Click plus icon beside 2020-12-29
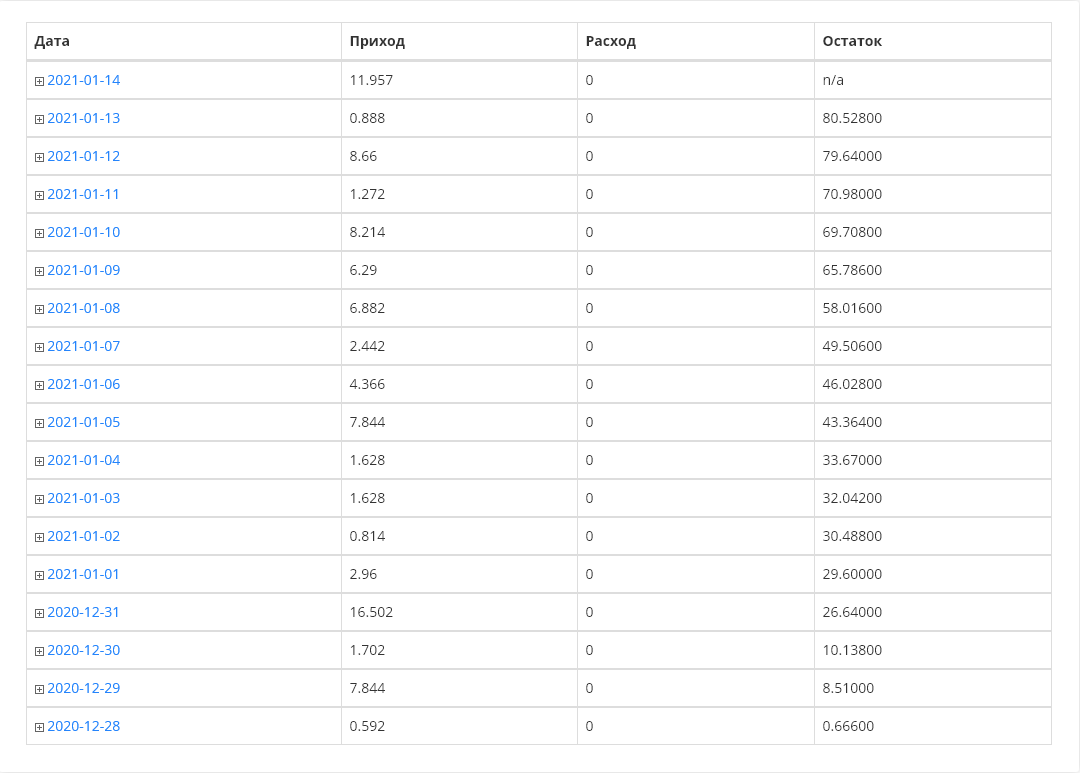The height and width of the screenshot is (773, 1080). click(39, 689)
